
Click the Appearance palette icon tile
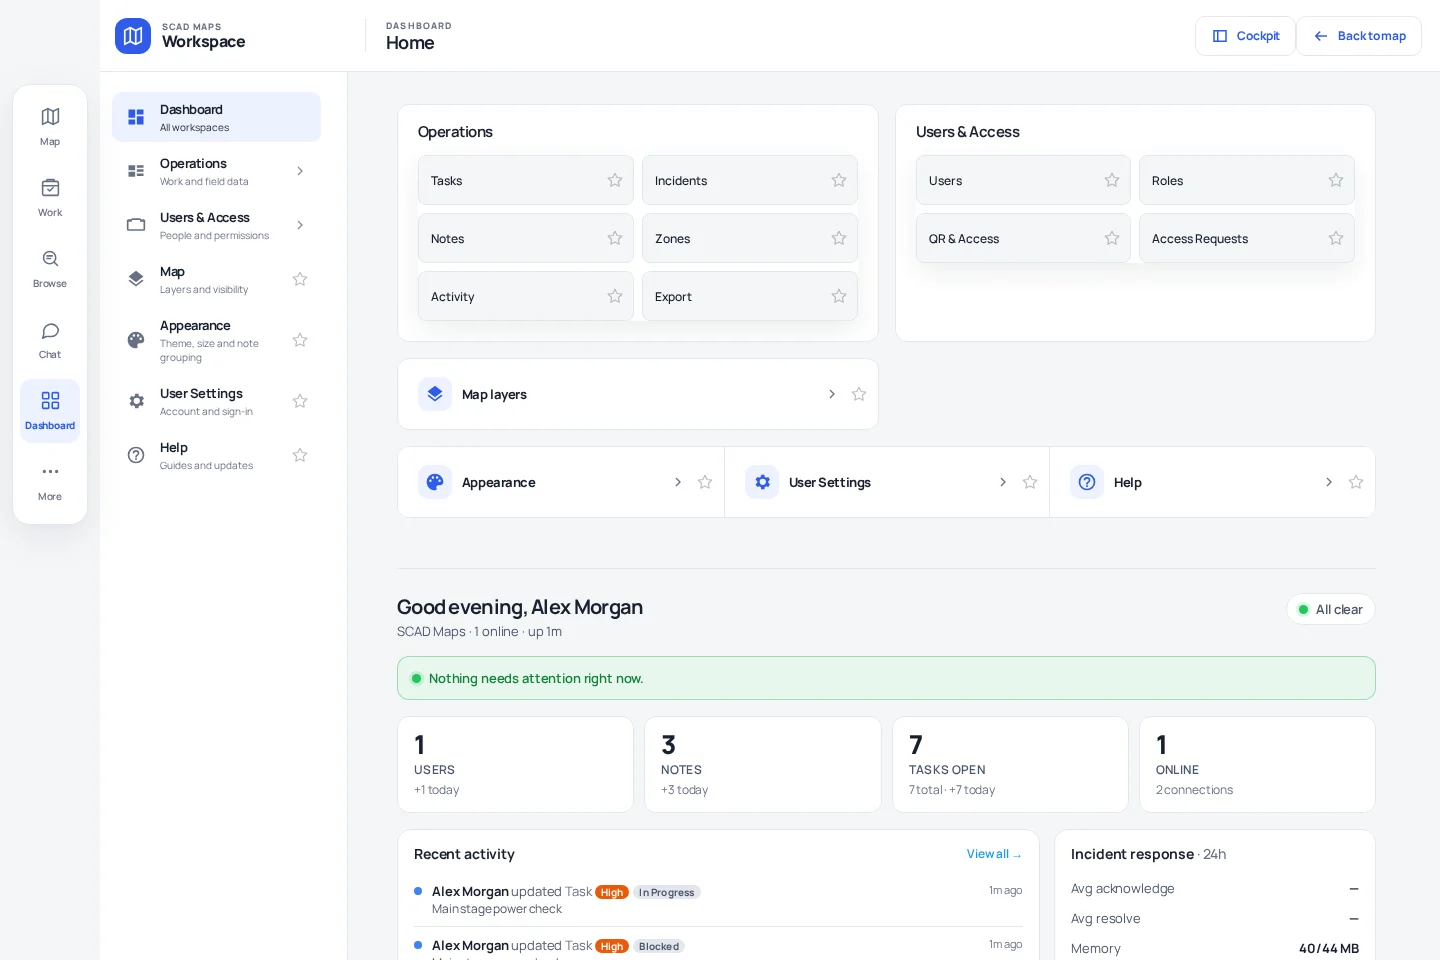click(x=435, y=482)
